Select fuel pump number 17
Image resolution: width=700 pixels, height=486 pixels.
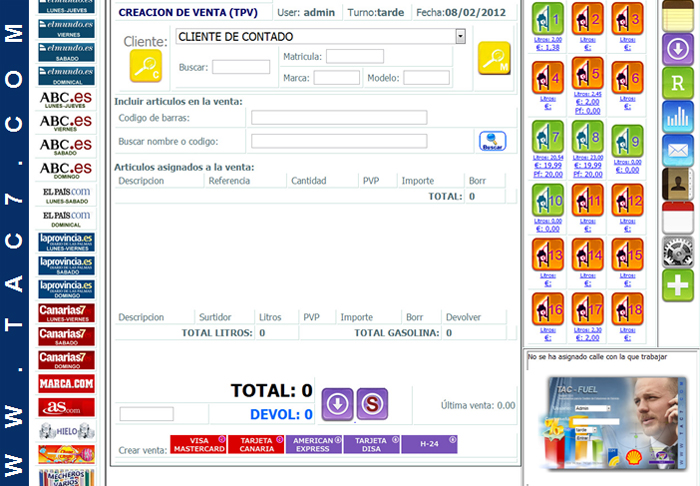pyautogui.click(x=588, y=309)
